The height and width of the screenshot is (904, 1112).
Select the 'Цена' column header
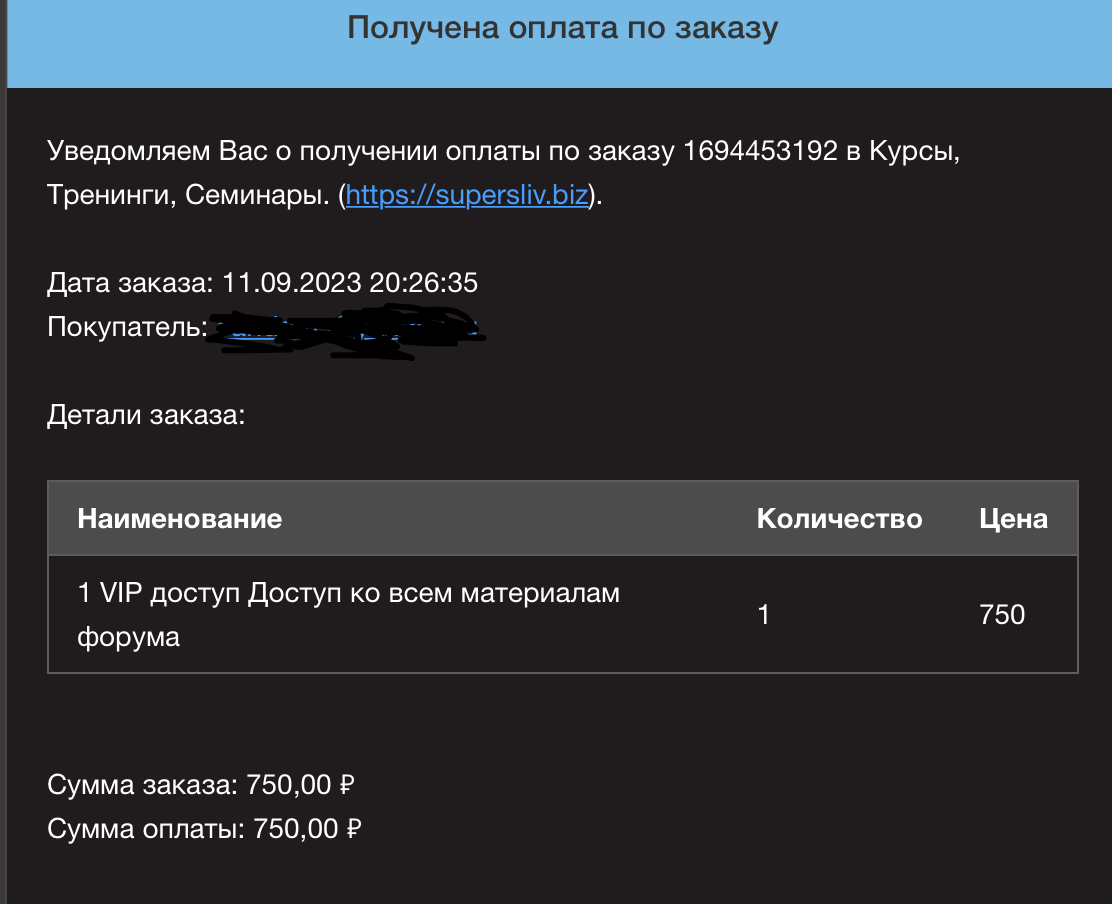[x=1013, y=518]
